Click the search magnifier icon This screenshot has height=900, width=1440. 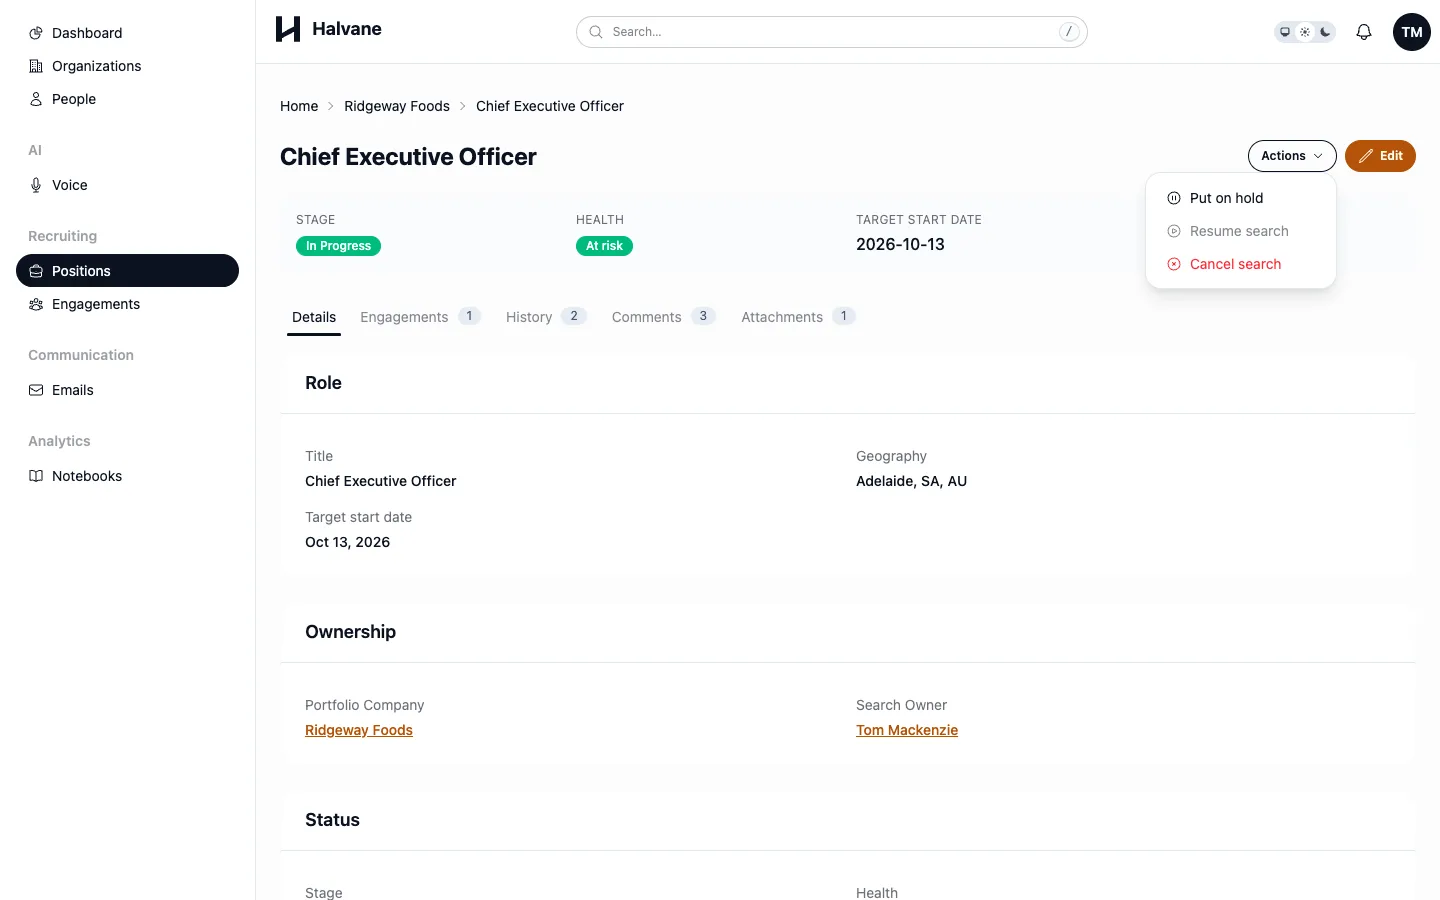tap(596, 32)
